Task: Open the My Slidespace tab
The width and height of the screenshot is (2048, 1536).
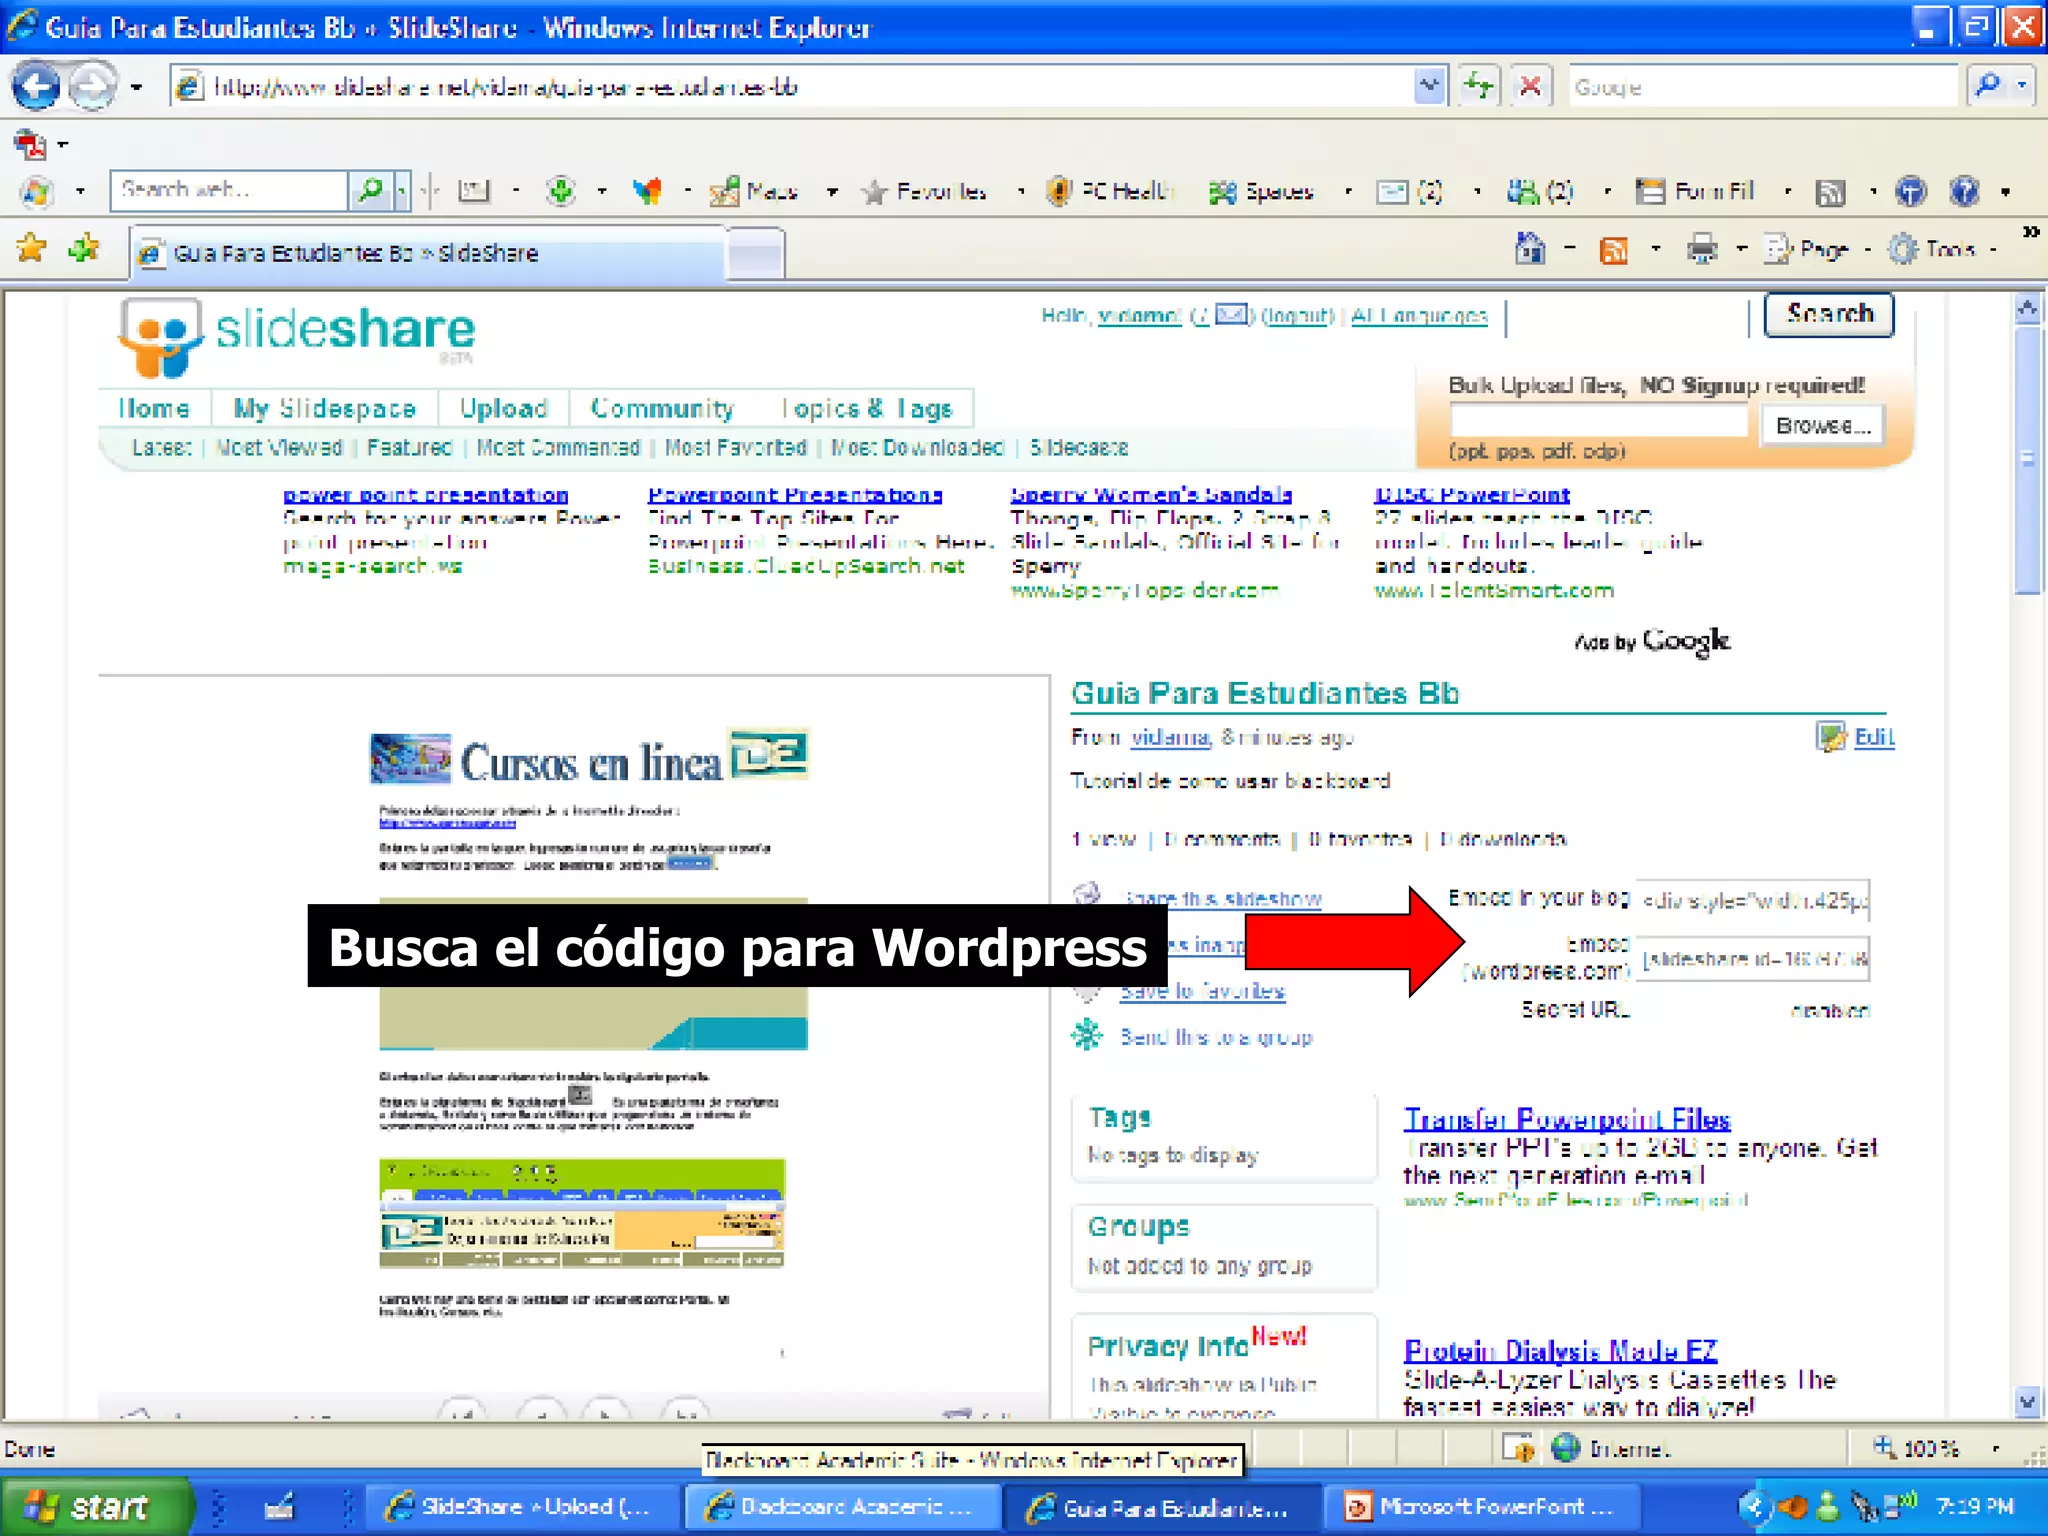Action: point(325,409)
